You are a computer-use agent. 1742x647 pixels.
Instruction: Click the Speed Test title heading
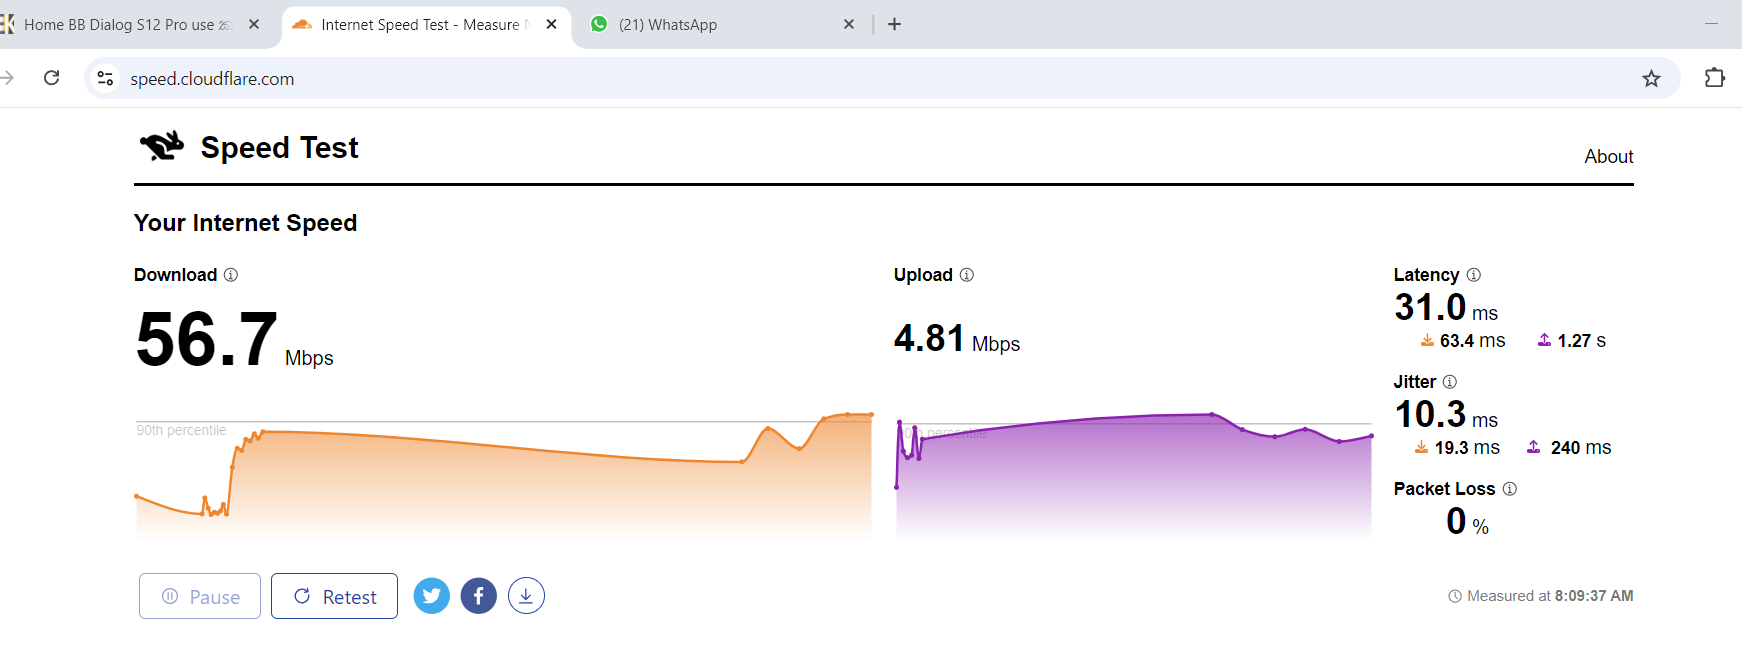click(280, 147)
